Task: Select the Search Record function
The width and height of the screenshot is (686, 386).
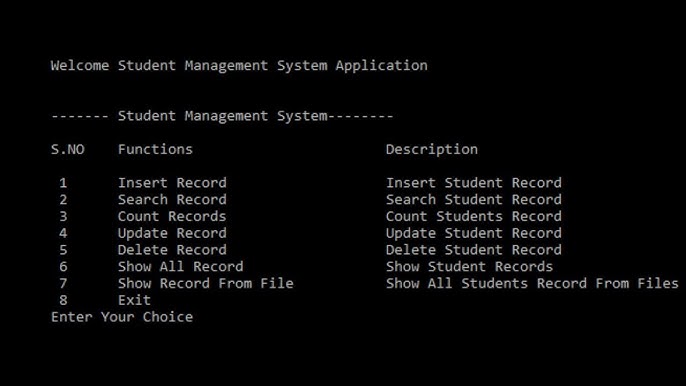Action: (x=172, y=200)
